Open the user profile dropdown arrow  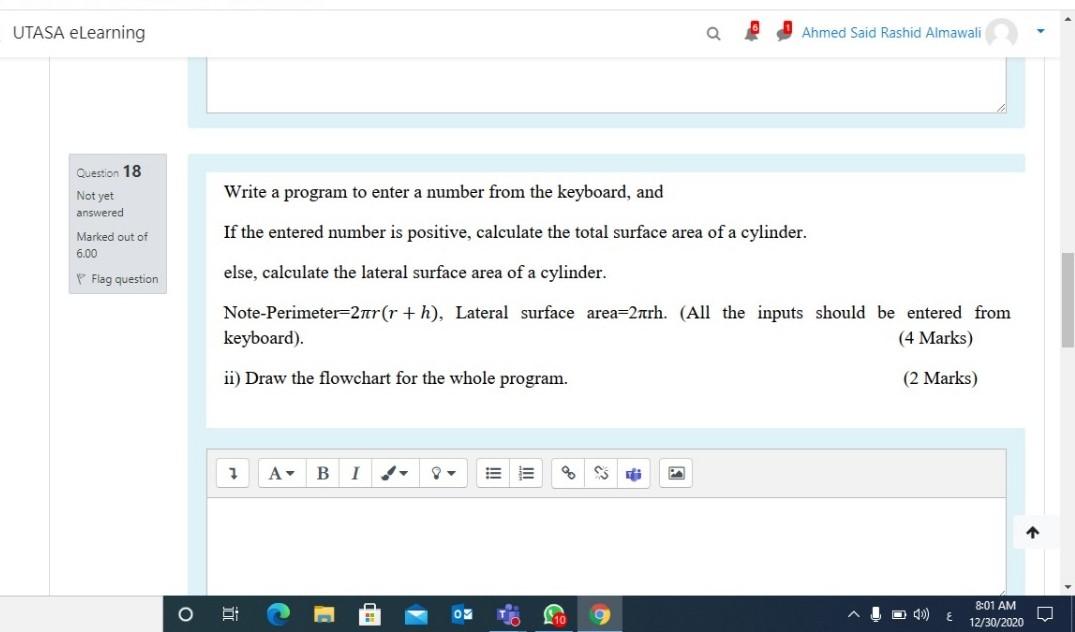tap(1040, 32)
